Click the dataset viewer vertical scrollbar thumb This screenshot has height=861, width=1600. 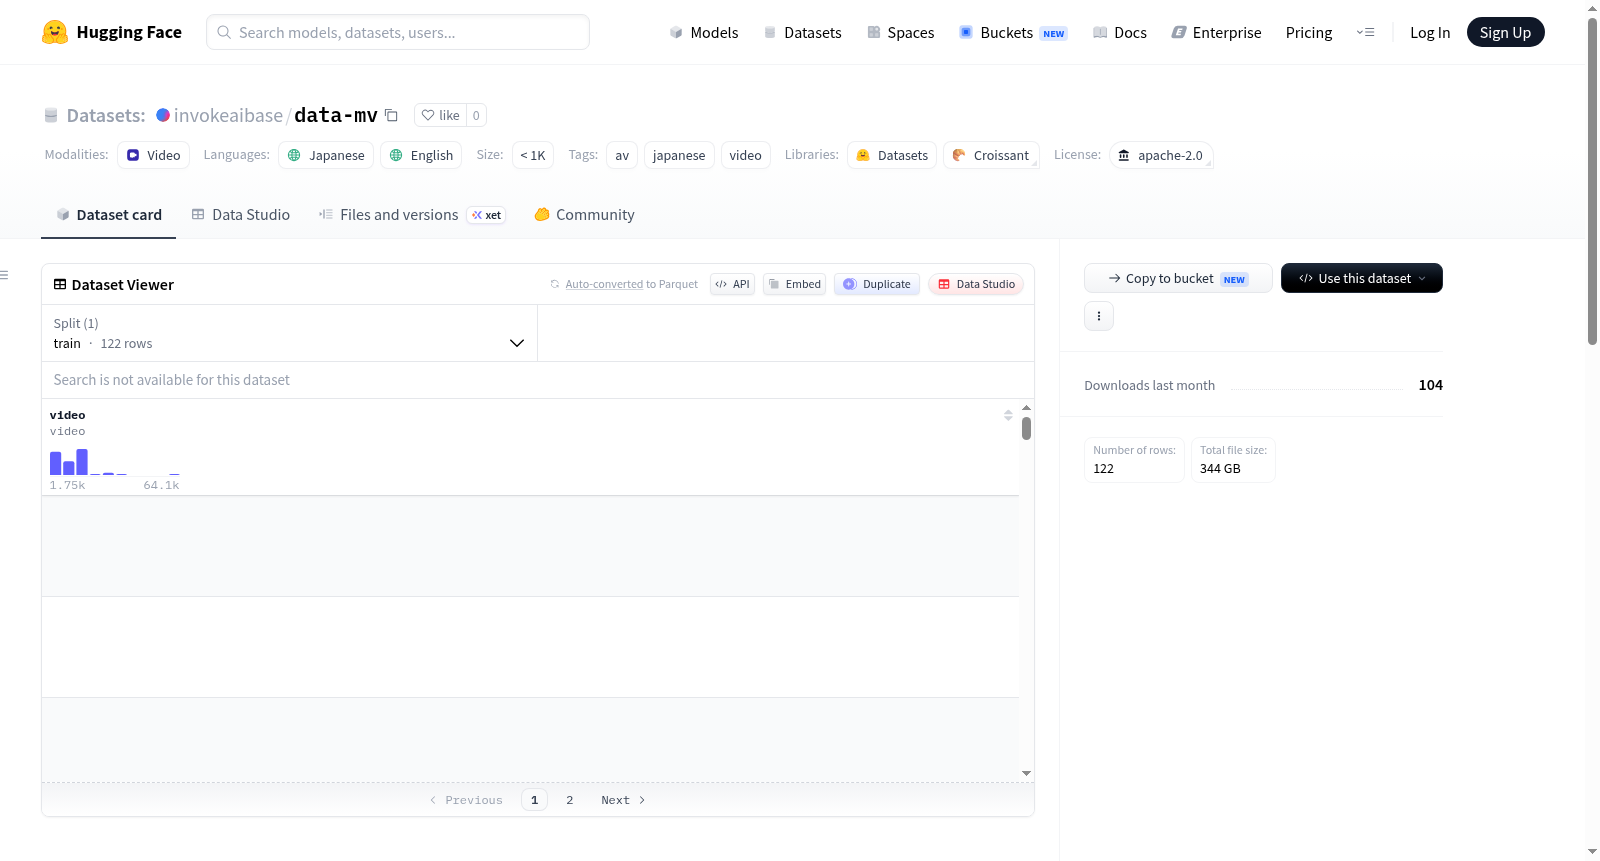(1026, 428)
